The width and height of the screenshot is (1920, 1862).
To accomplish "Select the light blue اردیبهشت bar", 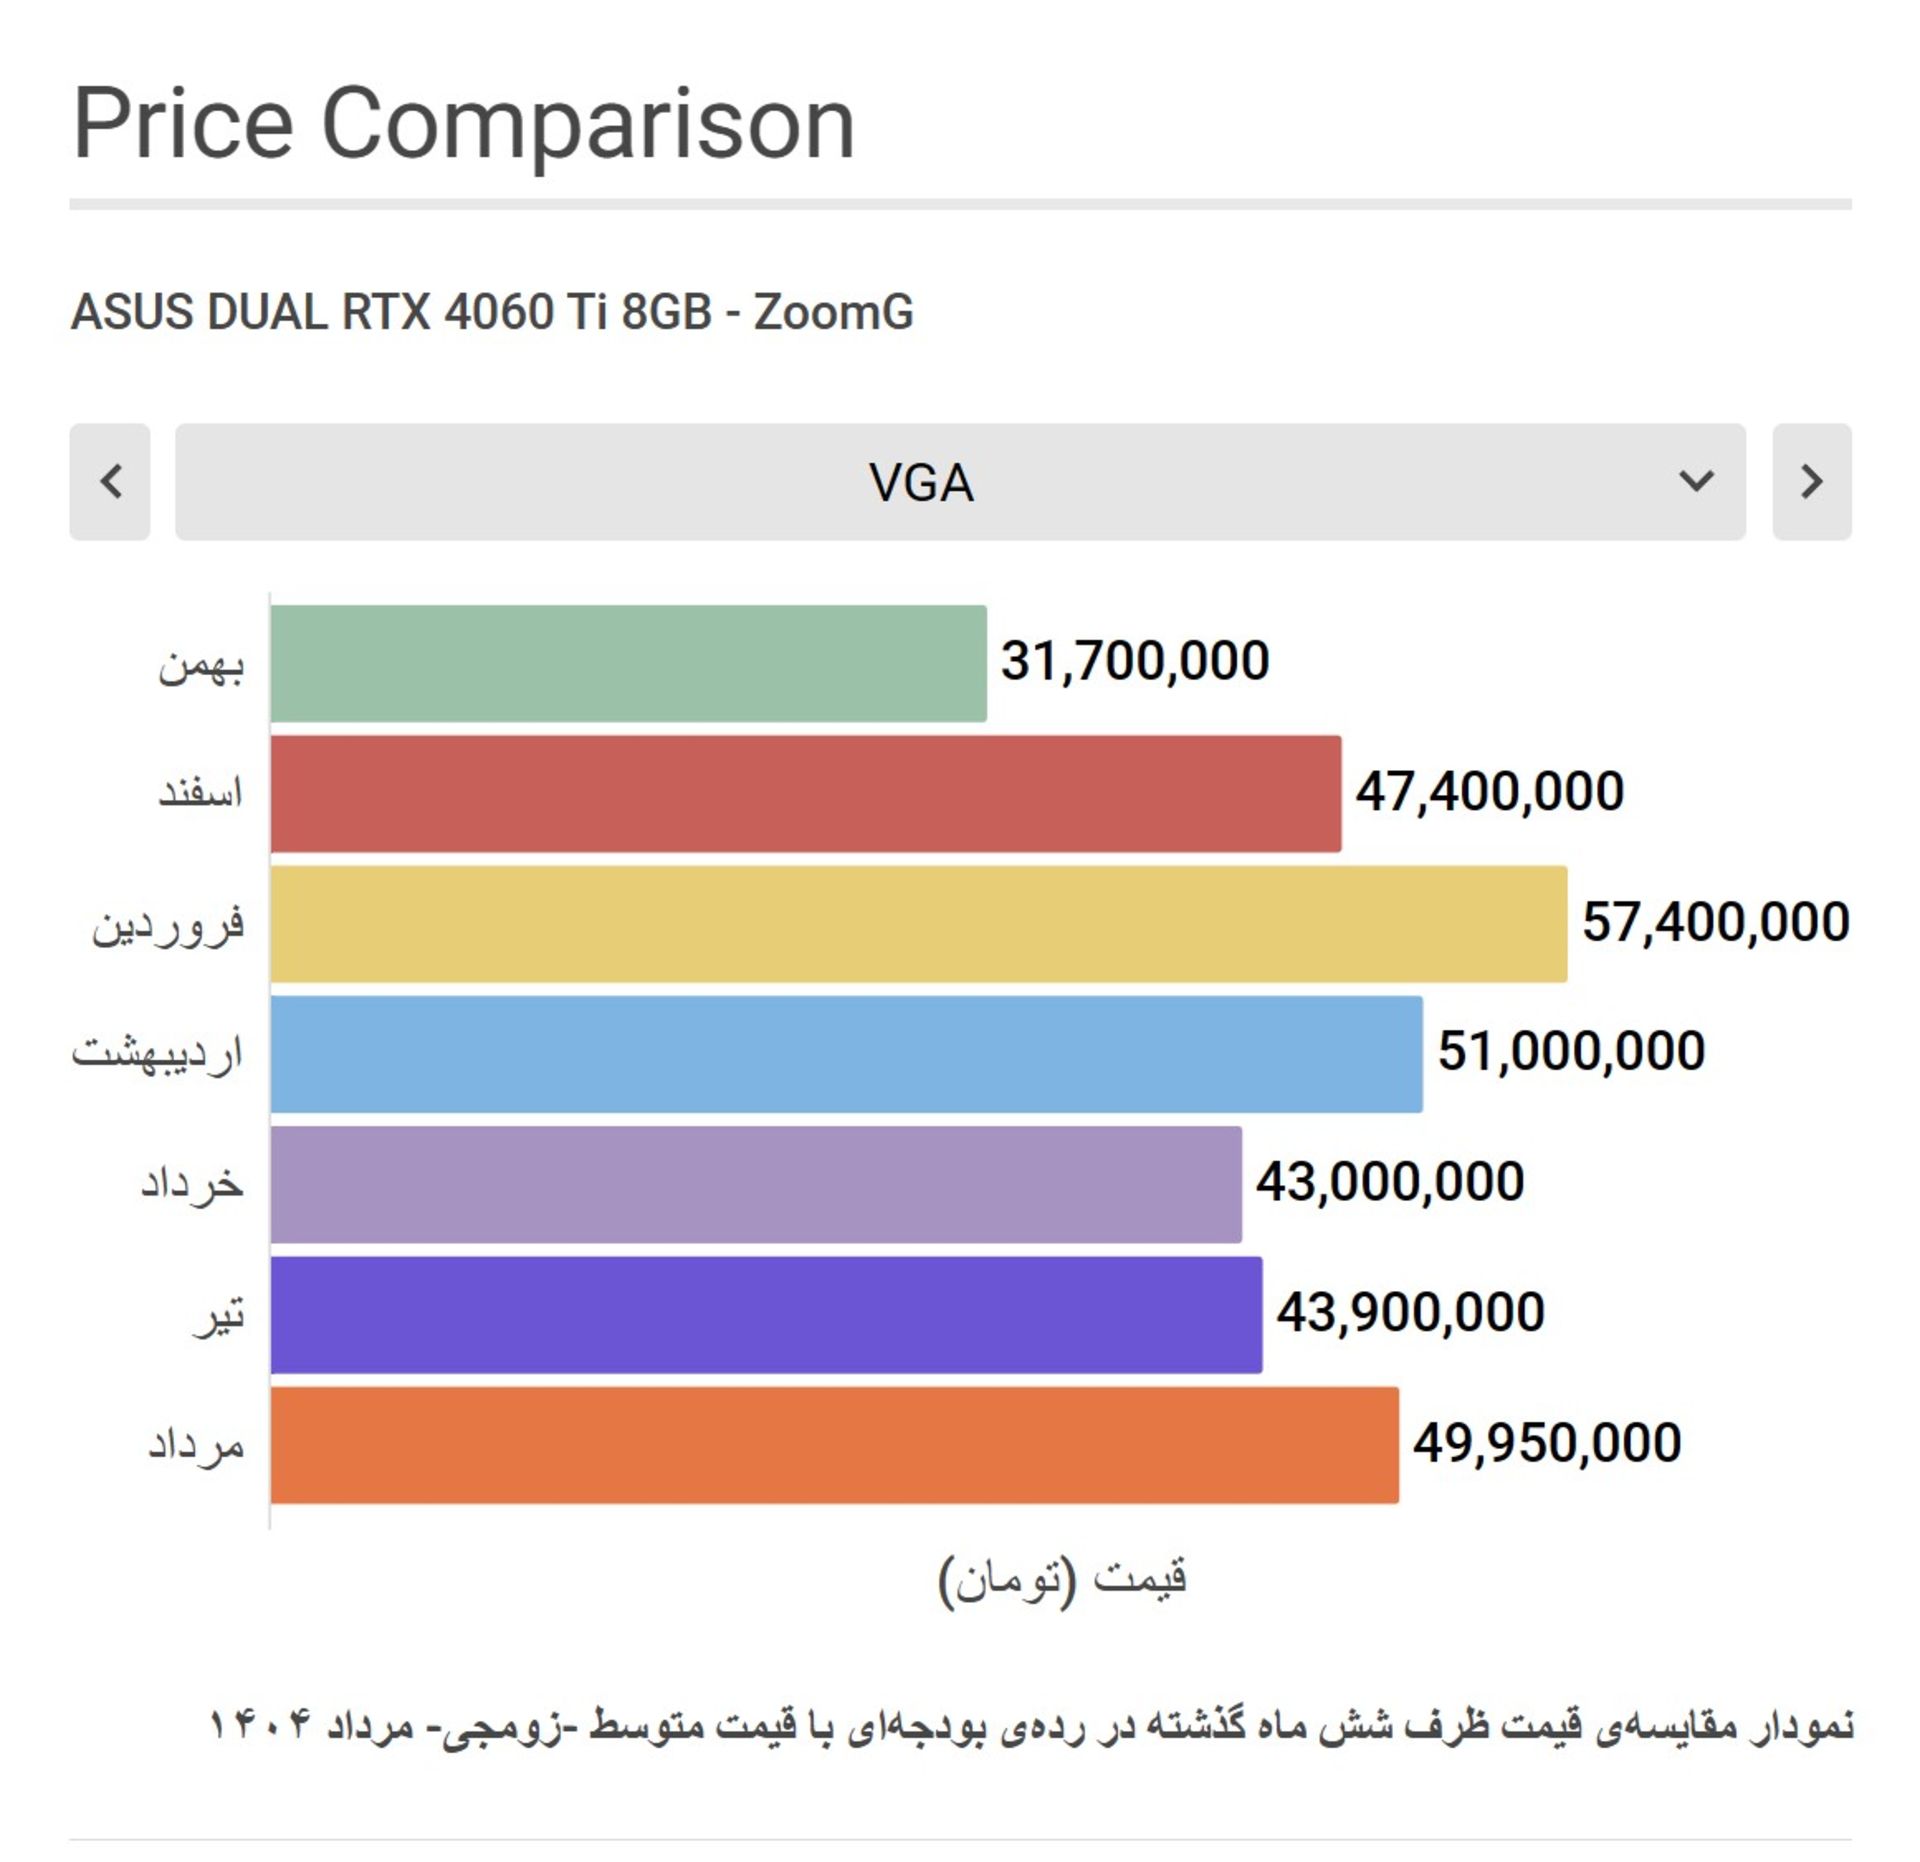I will tap(846, 1054).
